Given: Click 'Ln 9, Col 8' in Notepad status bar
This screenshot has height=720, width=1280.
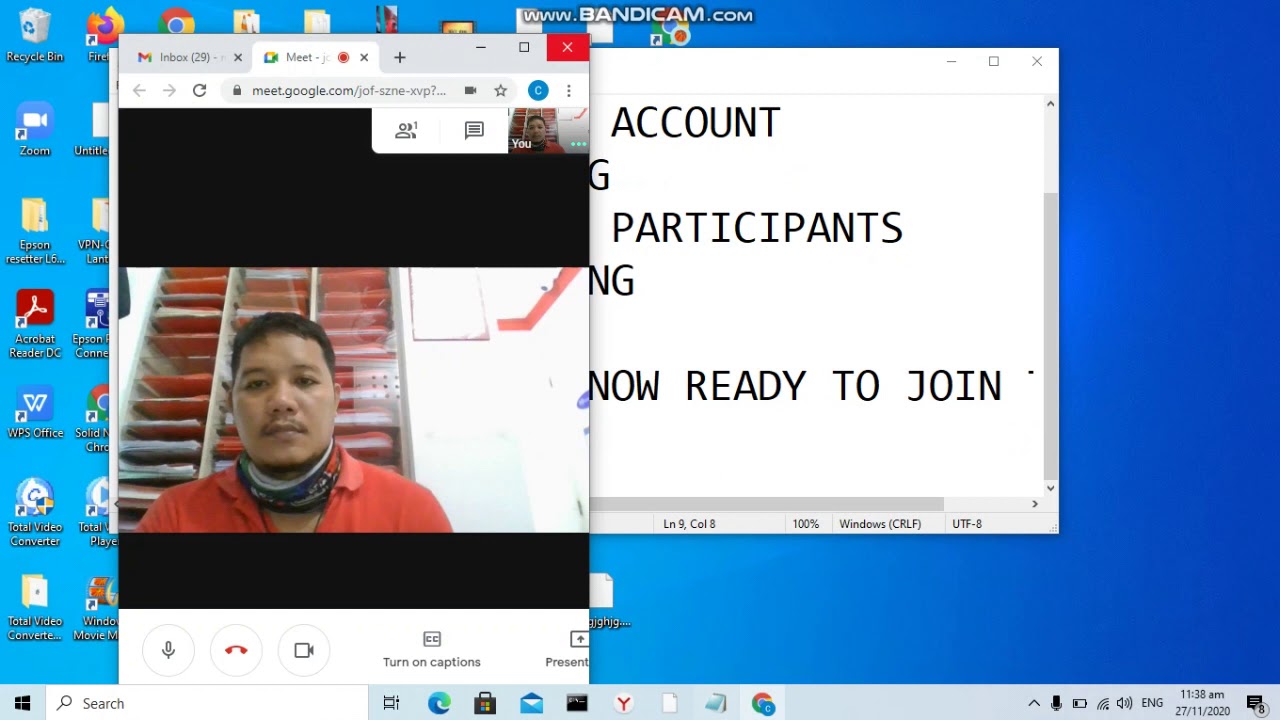Looking at the screenshot, I should tap(689, 524).
